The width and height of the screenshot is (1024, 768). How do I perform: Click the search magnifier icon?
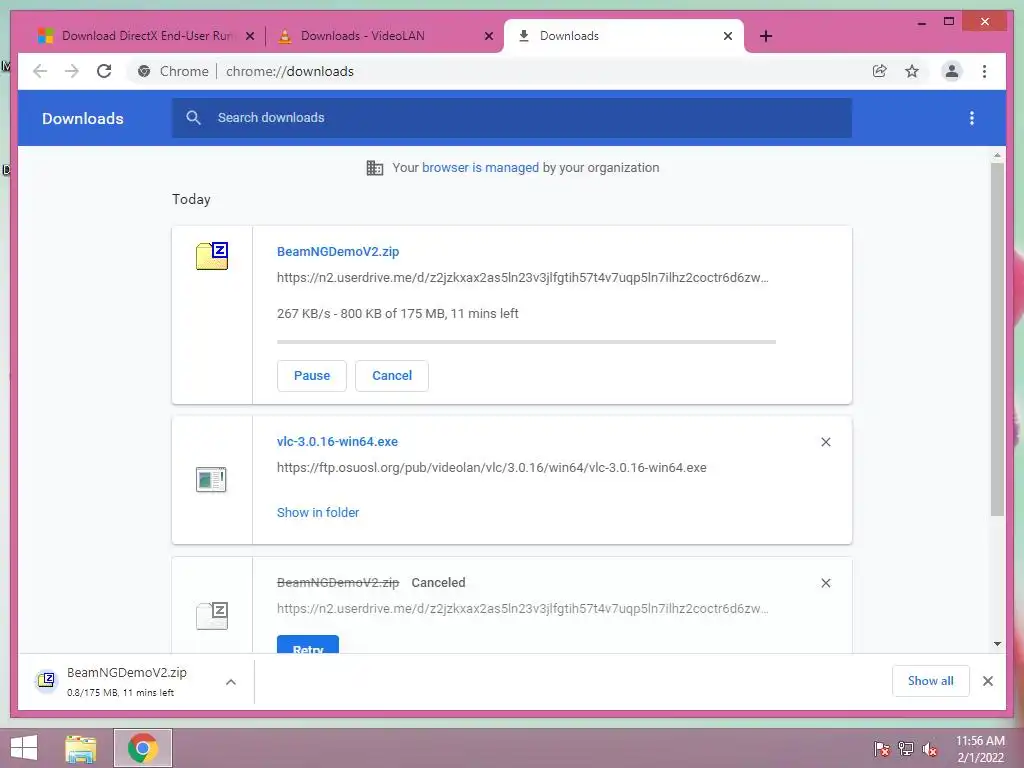pyautogui.click(x=193, y=118)
